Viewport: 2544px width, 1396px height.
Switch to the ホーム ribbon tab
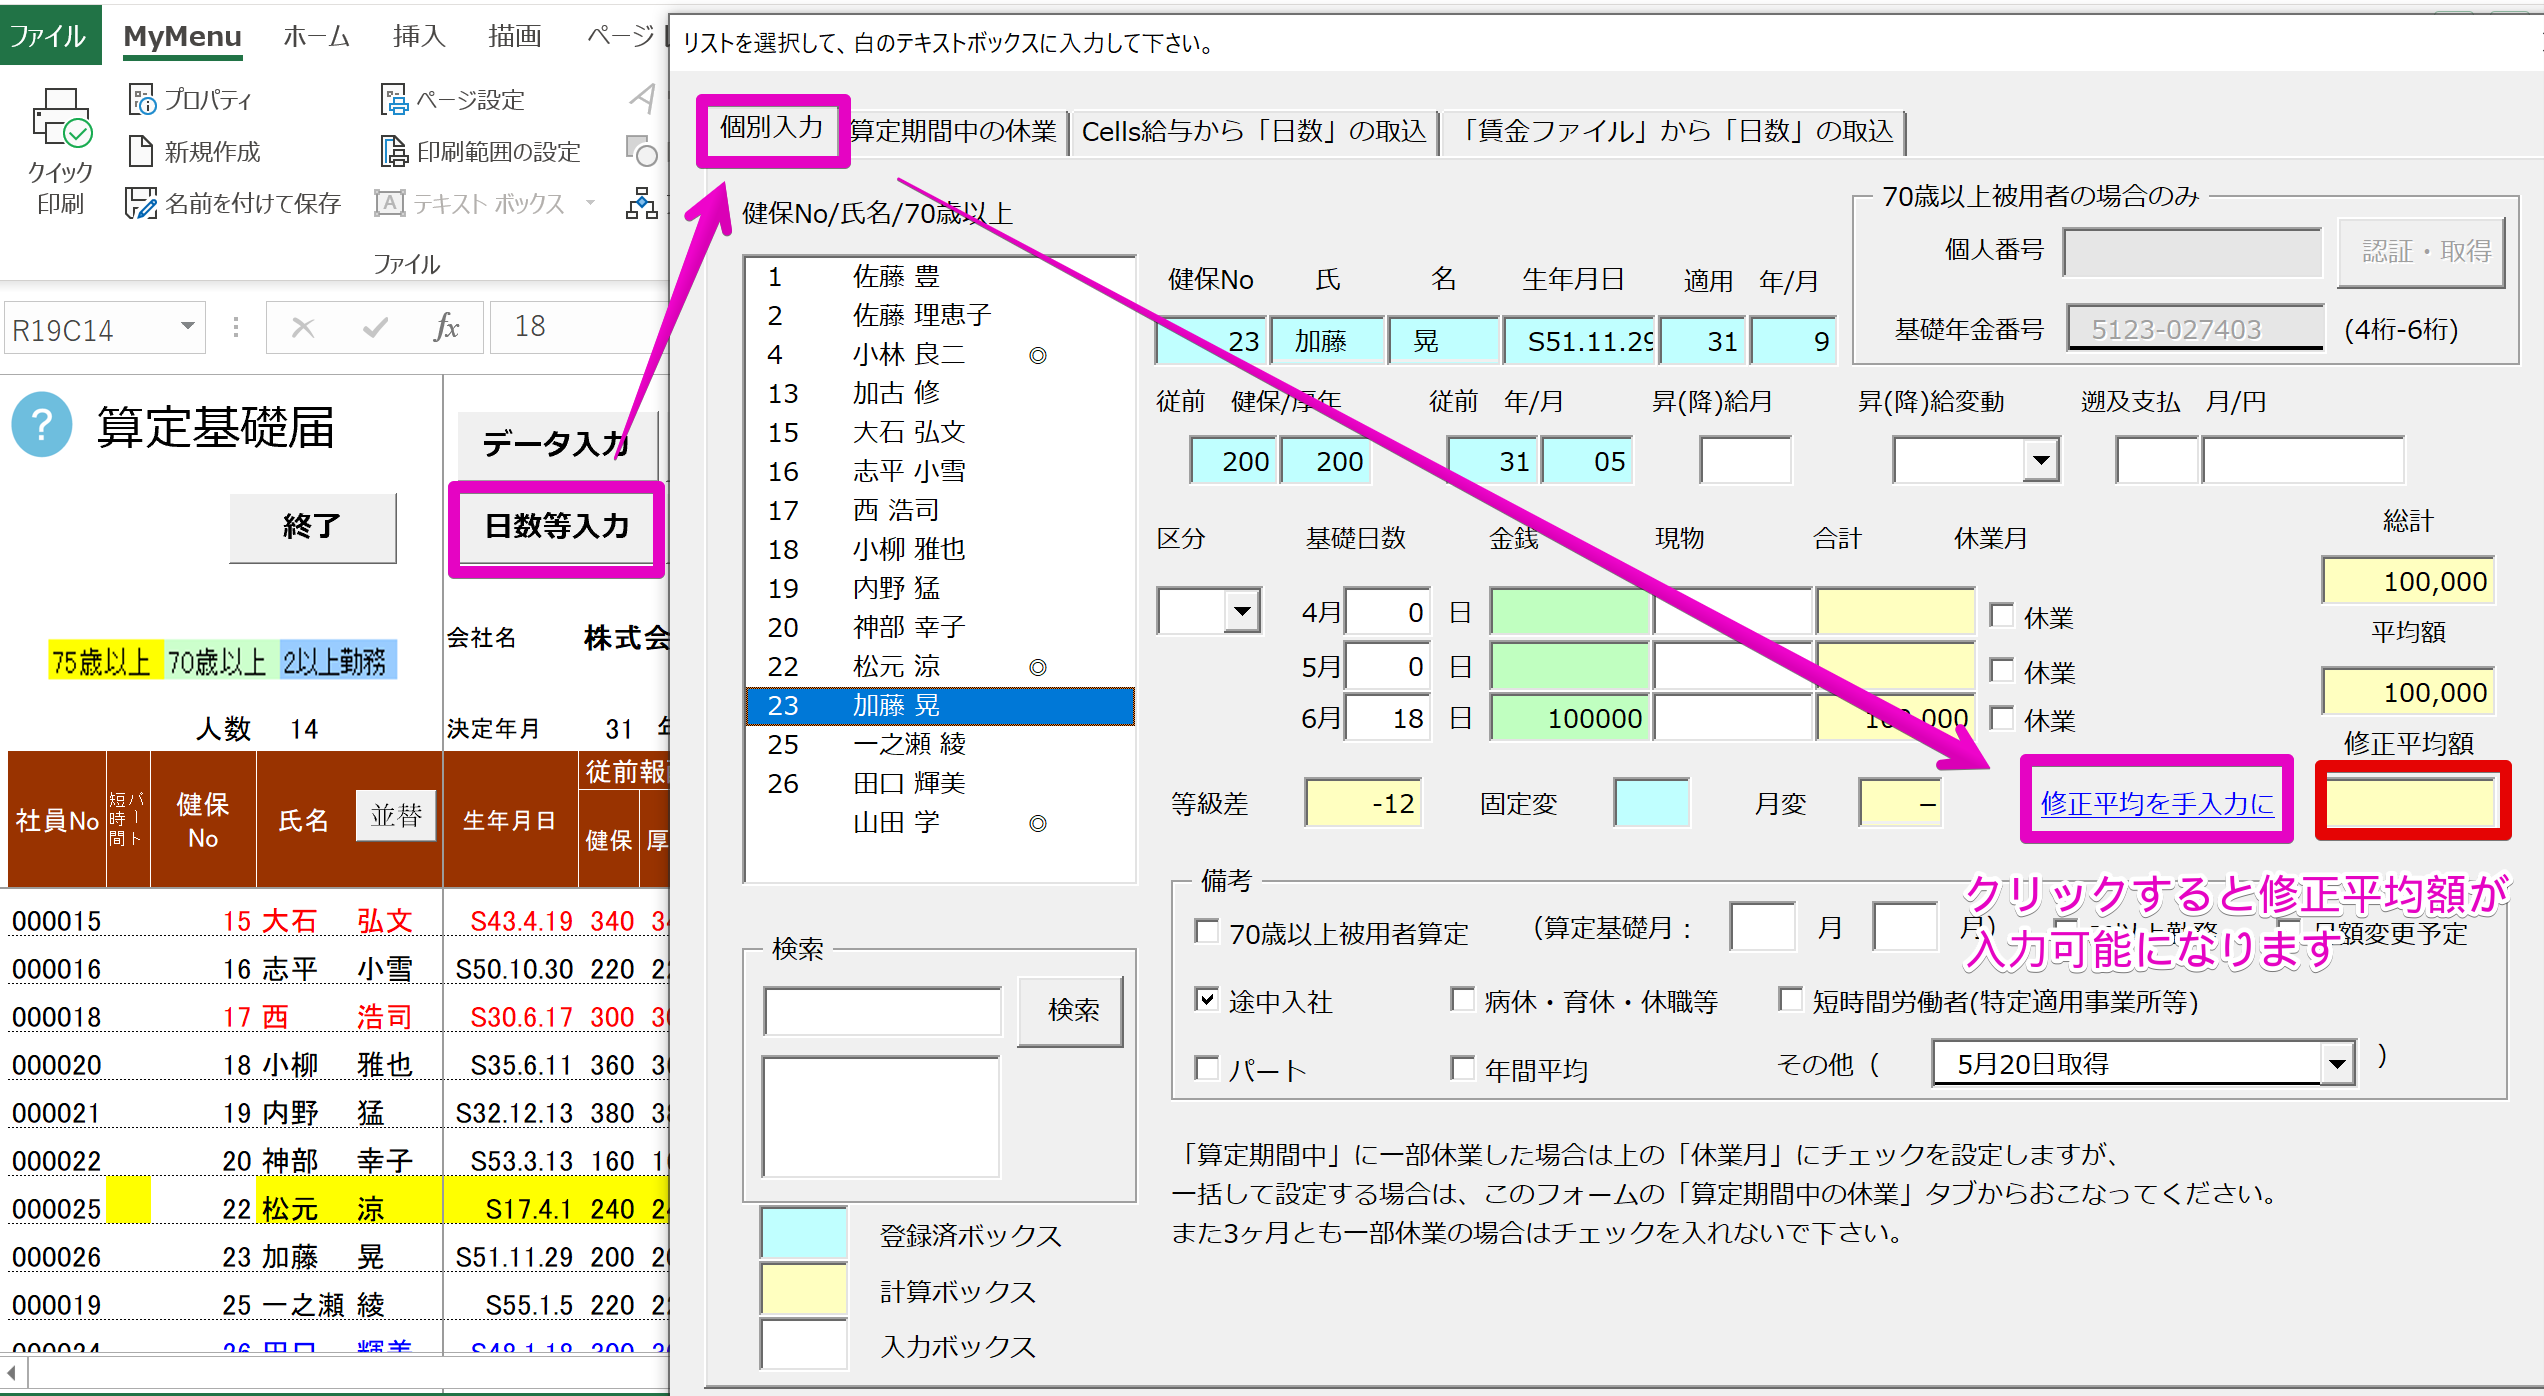(316, 36)
